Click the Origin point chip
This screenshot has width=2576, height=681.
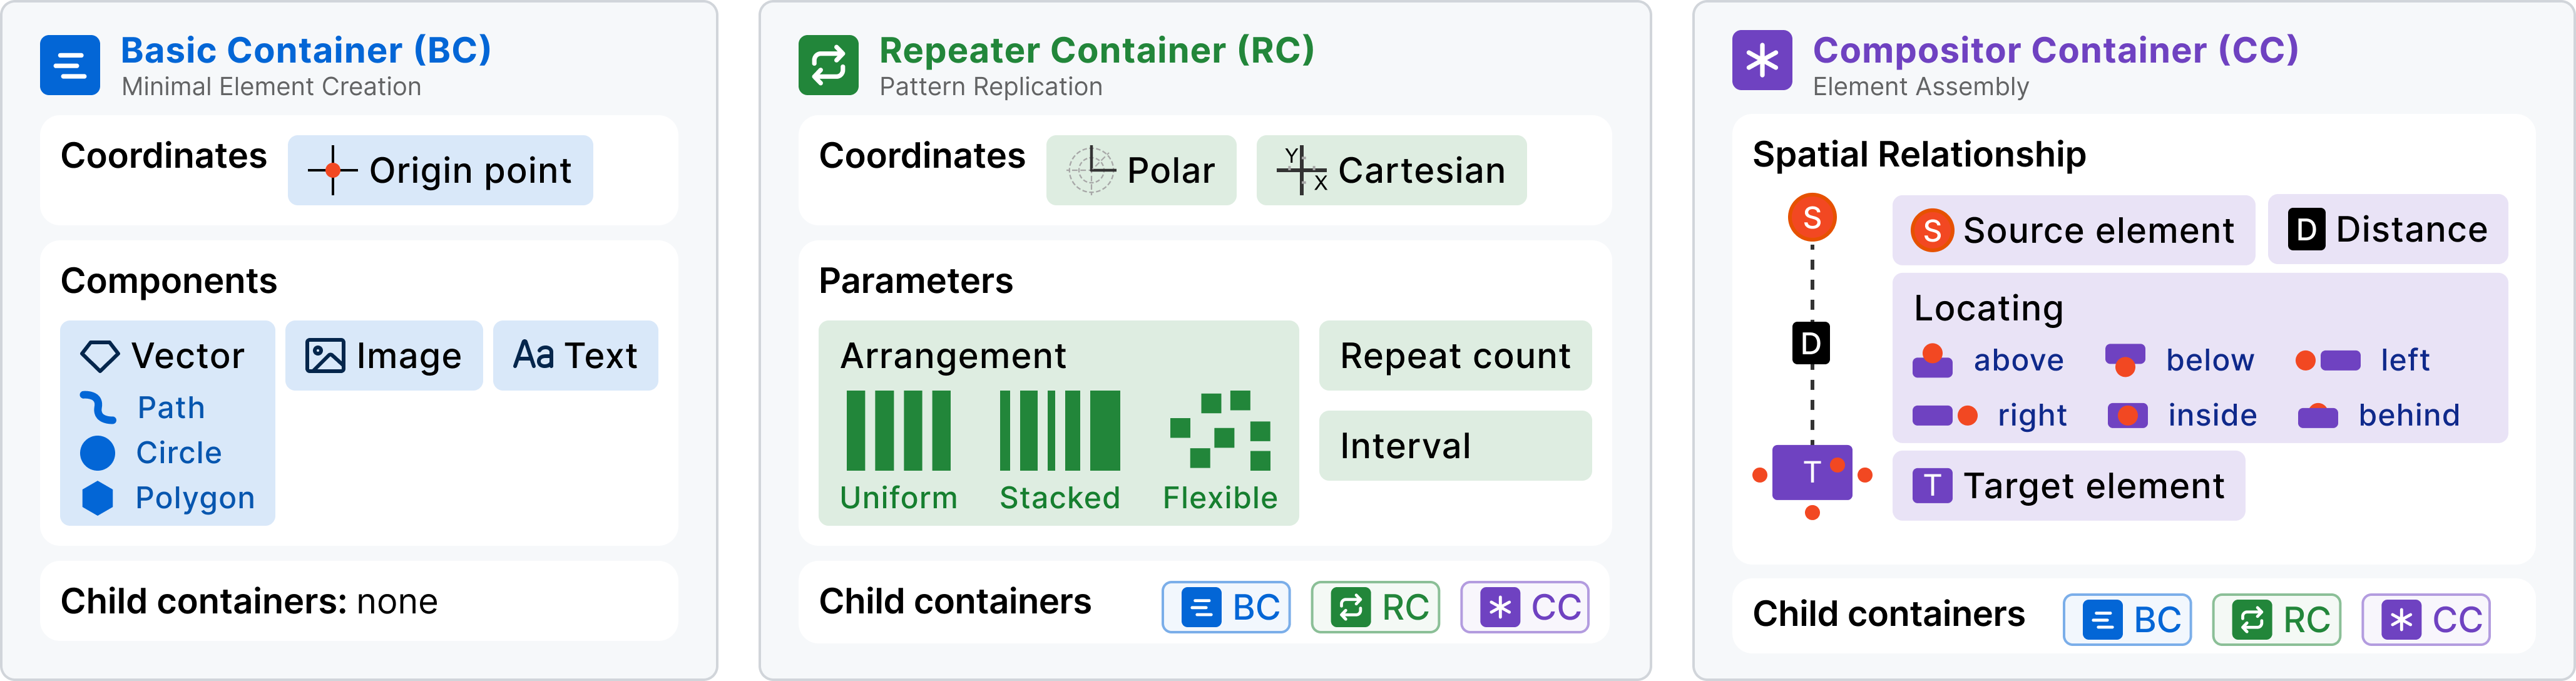pyautogui.click(x=440, y=171)
